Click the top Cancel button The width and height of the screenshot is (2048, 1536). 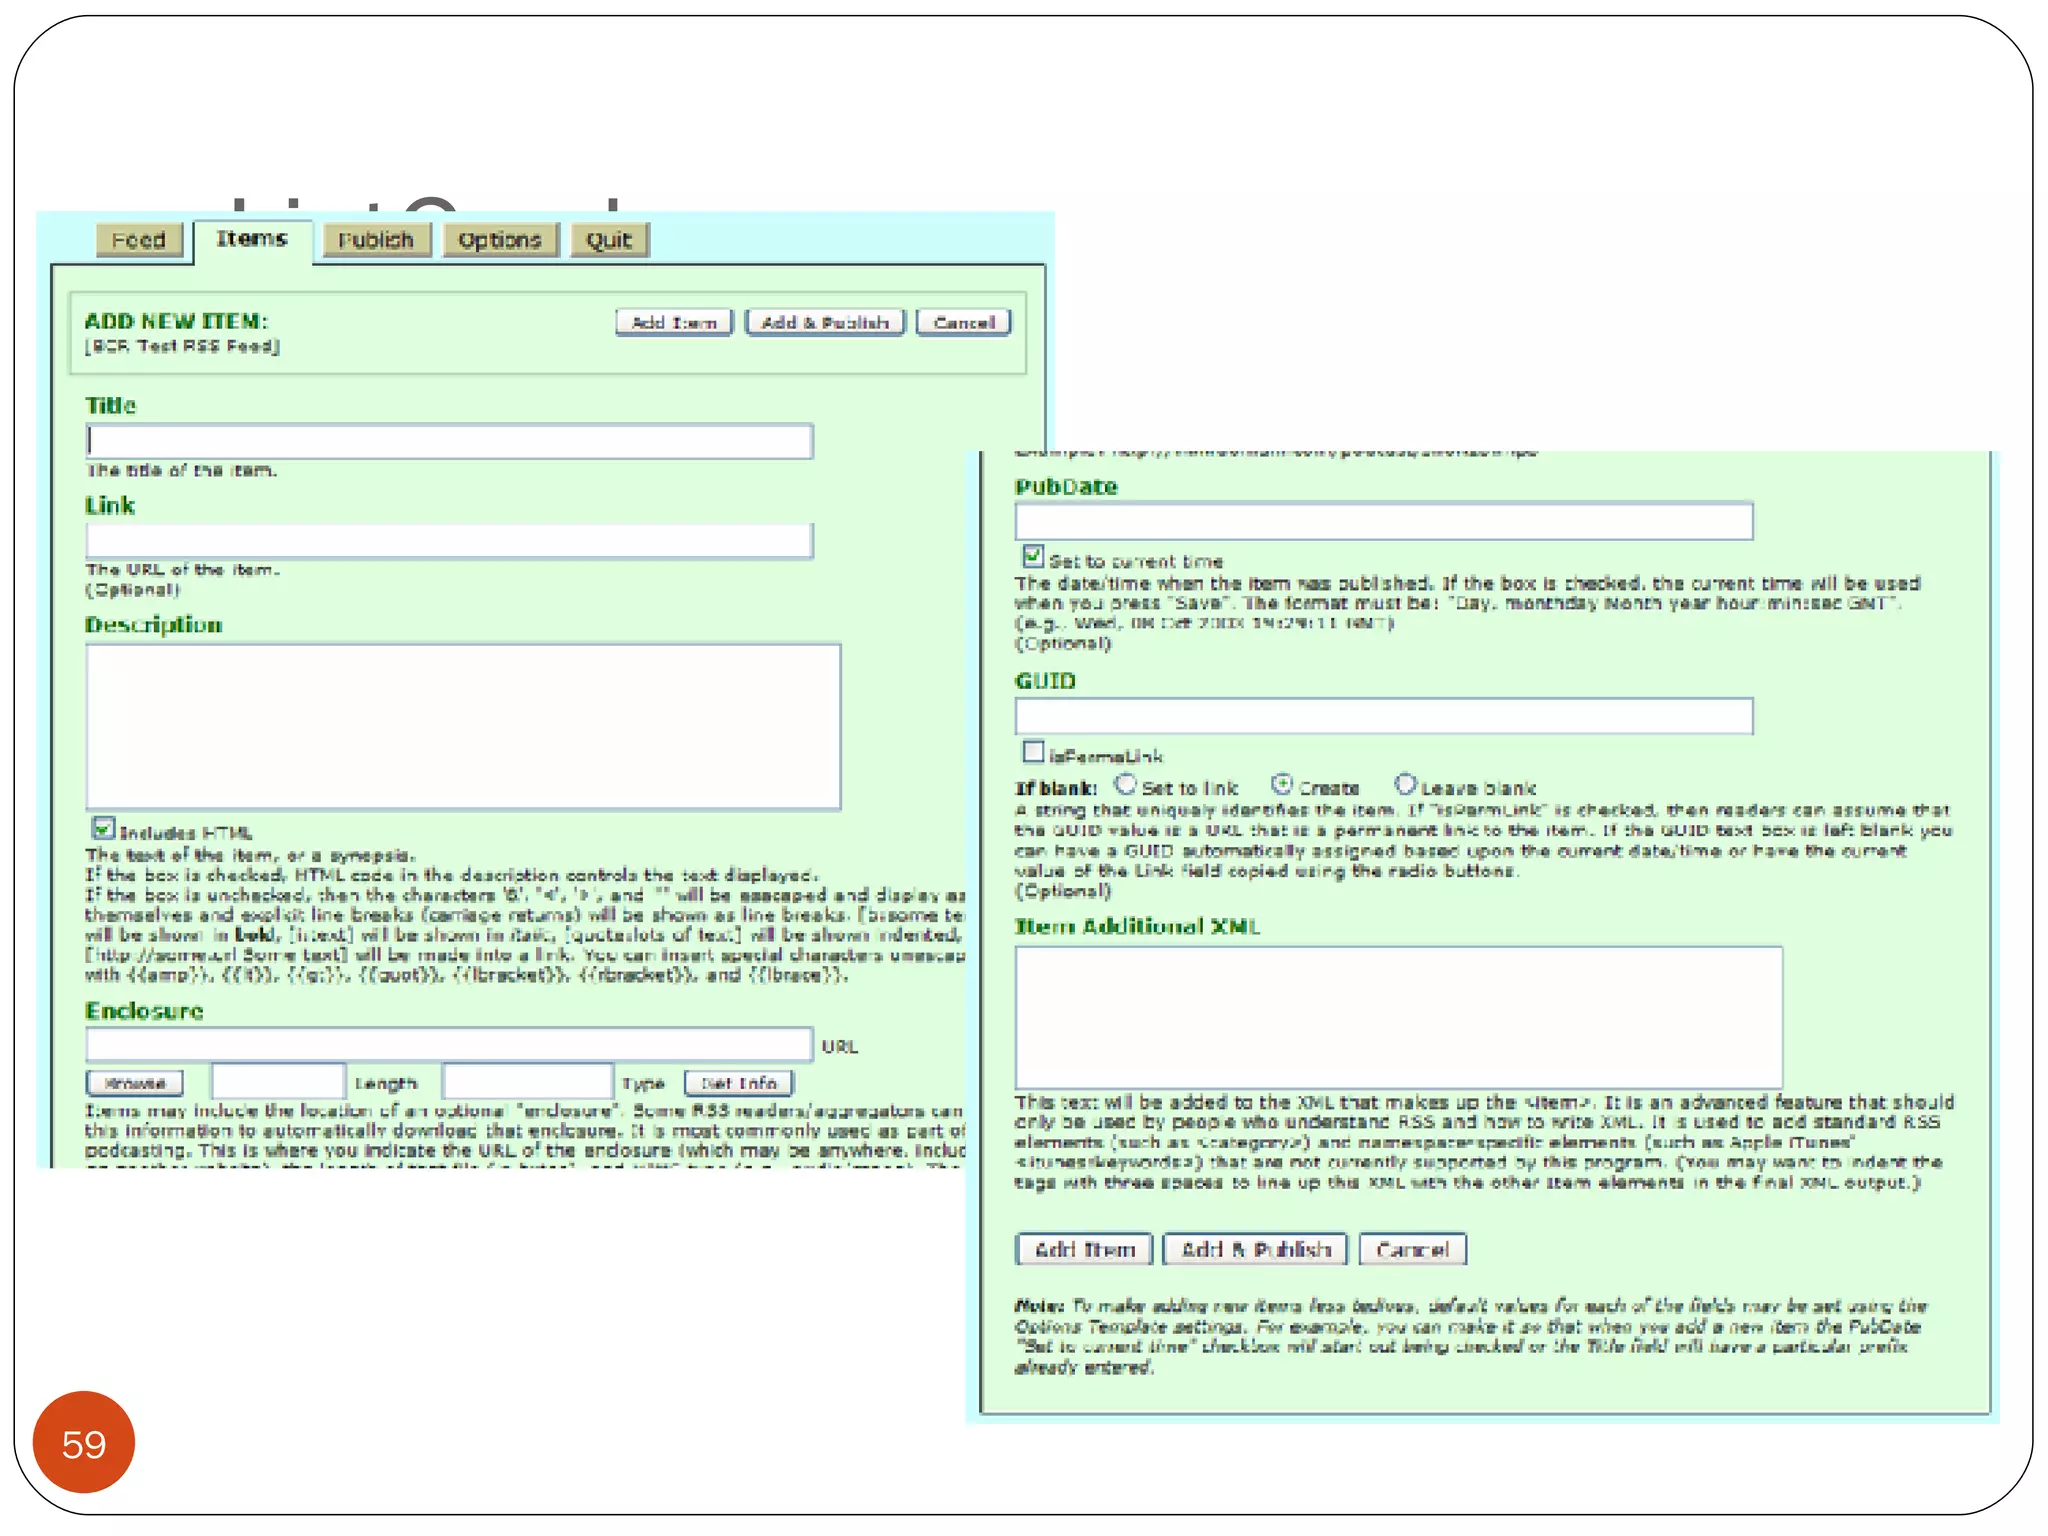[x=963, y=322]
